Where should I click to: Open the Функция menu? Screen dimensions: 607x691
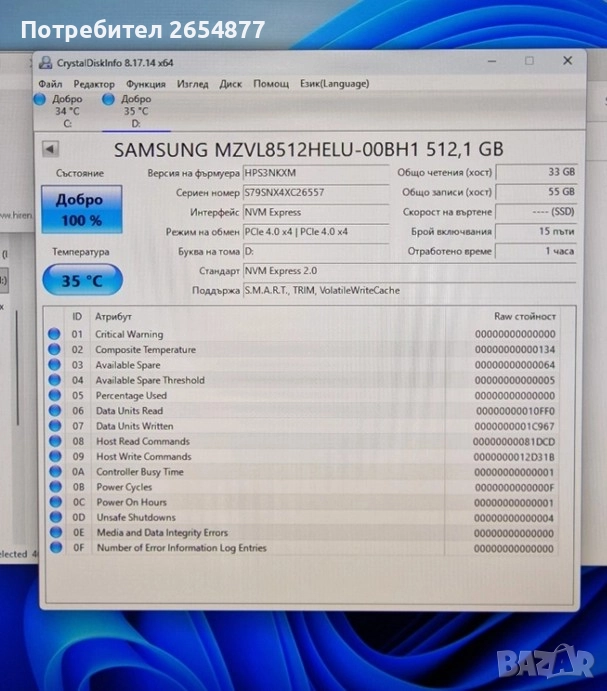coord(146,84)
